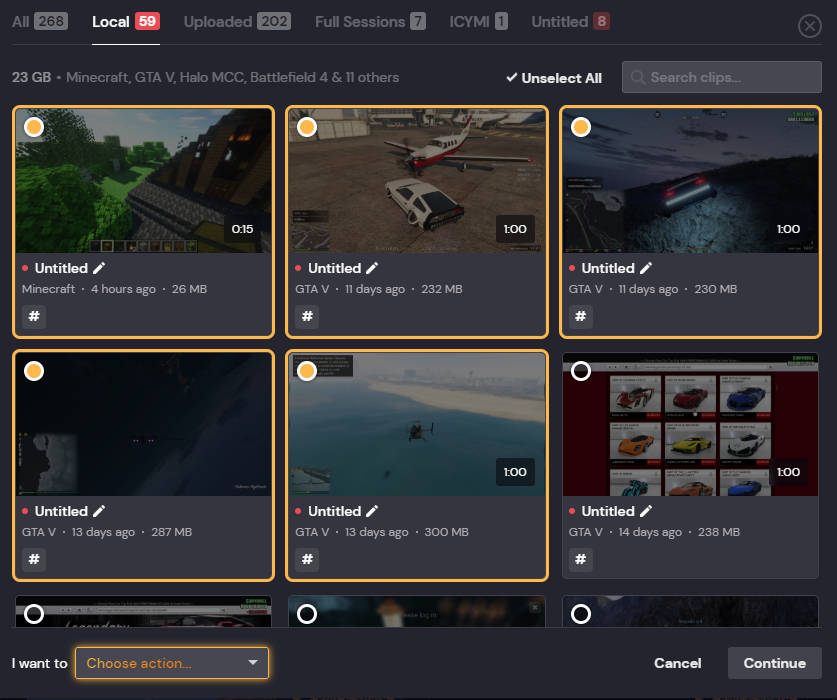Screen dimensions: 837x700
Task: Add hashtag to the GTA V 287 MB clip
Action: (x=34, y=559)
